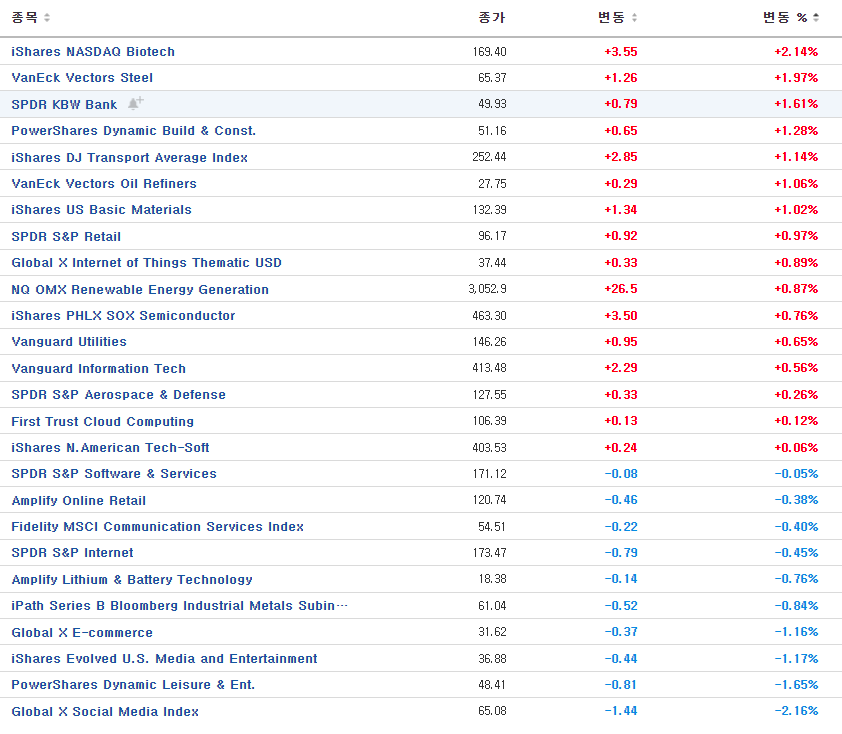842x734 pixels.
Task: Click percent change +2.14%
Action: coord(796,52)
